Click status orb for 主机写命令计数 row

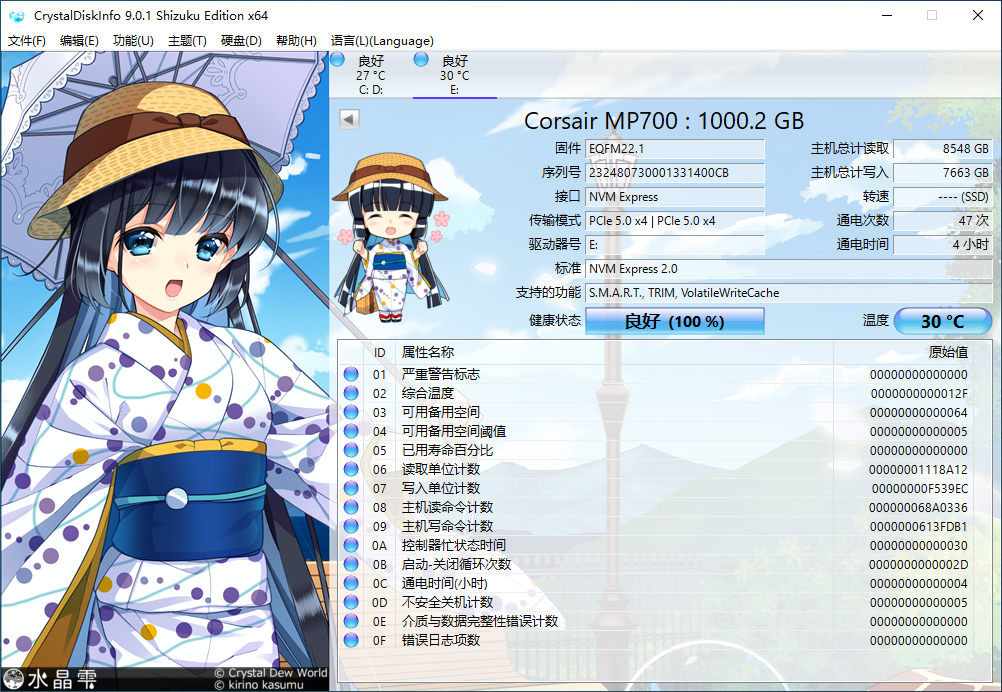(351, 526)
